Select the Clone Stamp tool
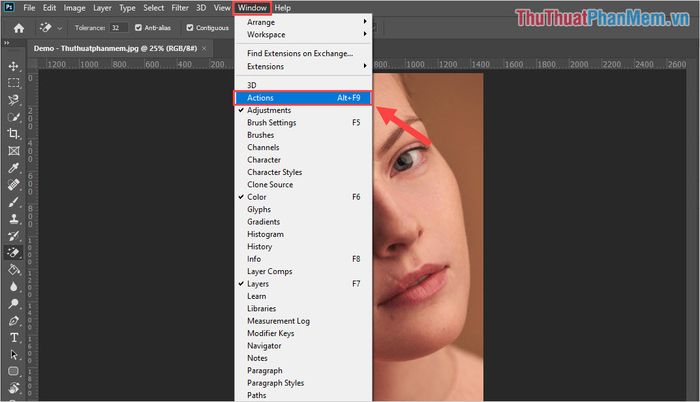This screenshot has width=700, height=402. (x=13, y=219)
